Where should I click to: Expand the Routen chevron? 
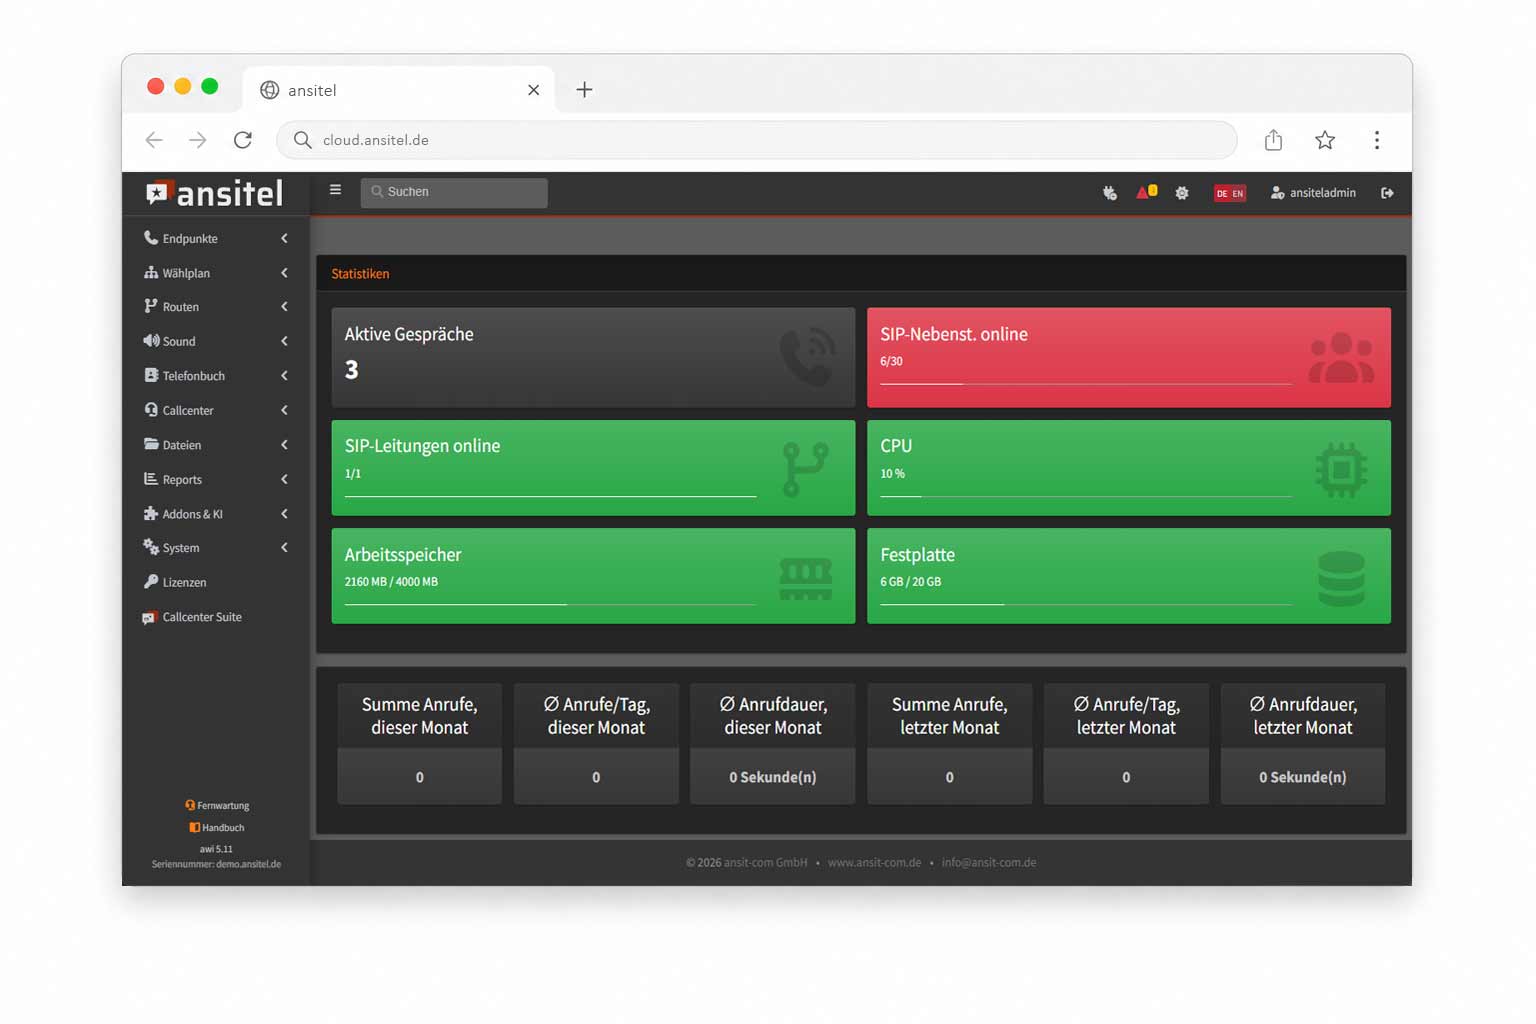click(284, 306)
